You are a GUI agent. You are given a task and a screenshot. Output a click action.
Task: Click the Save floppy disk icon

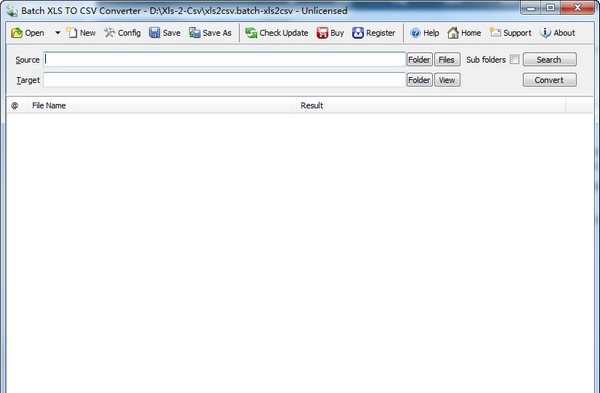coord(155,33)
